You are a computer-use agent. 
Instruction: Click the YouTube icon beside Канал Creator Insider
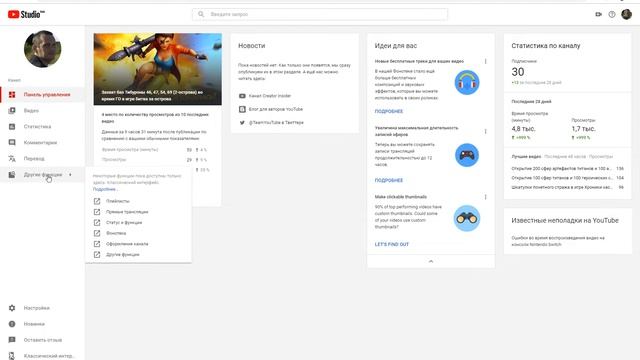coord(242,96)
